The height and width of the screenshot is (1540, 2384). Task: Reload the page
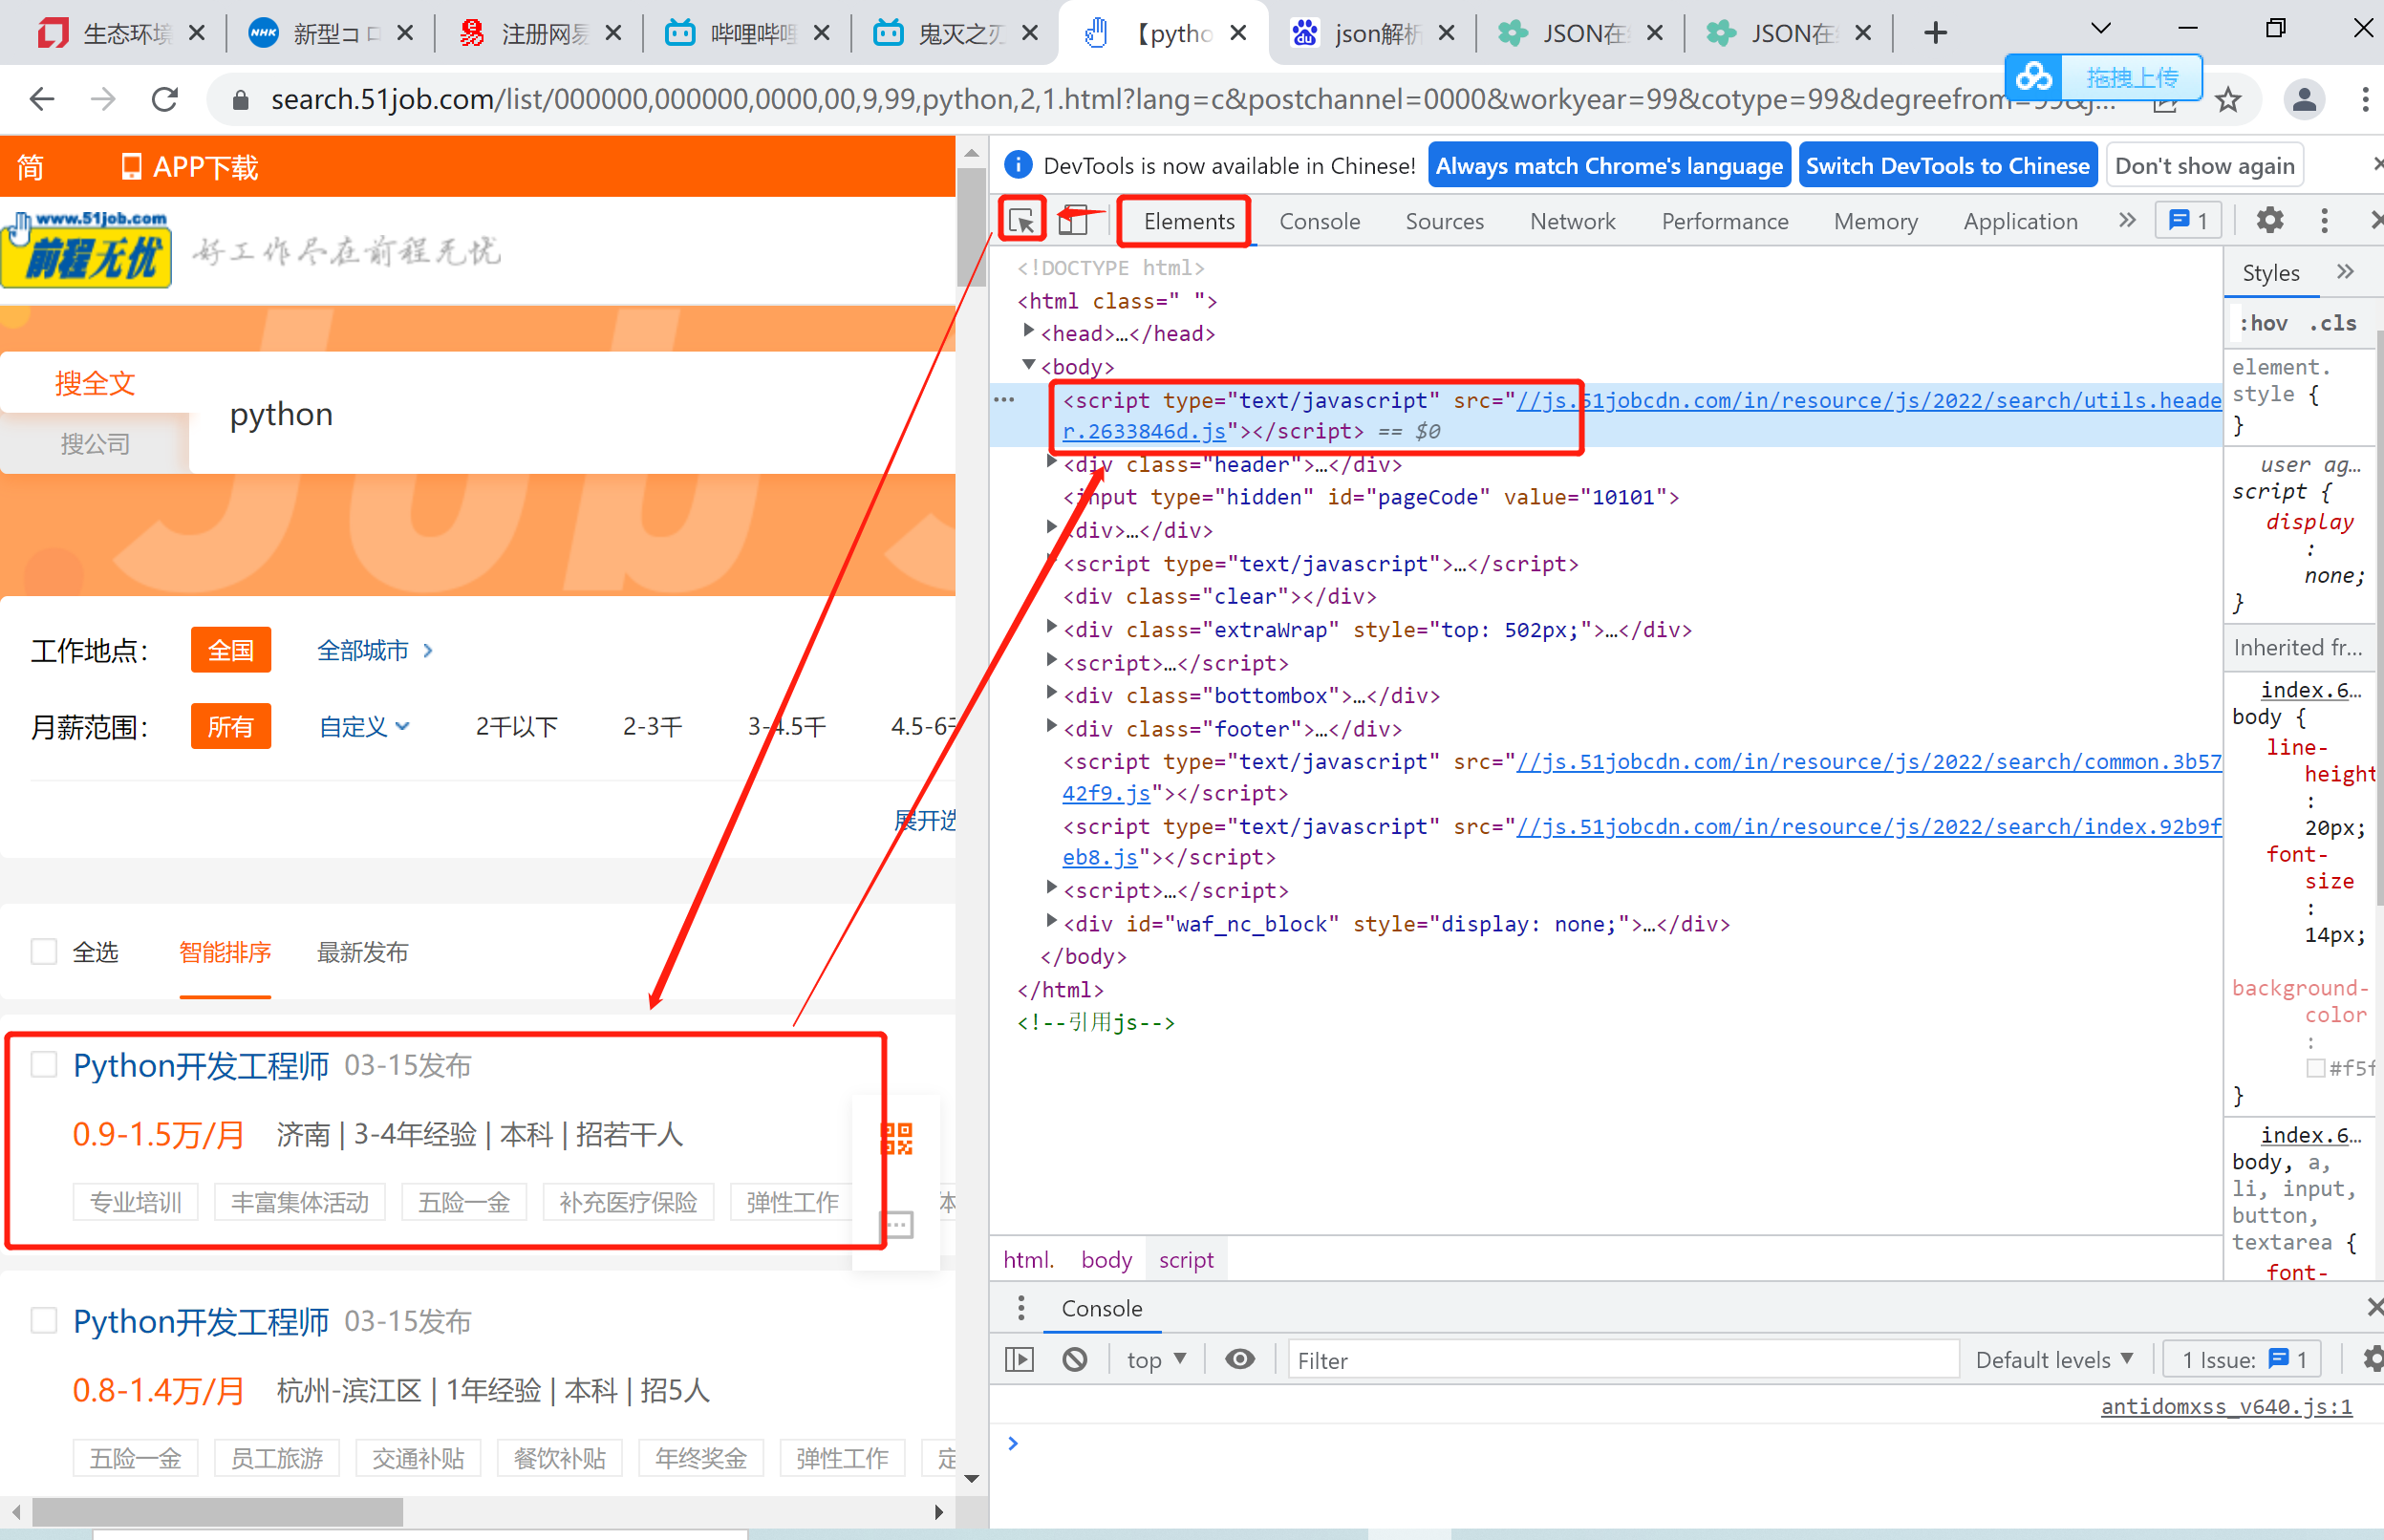tap(165, 99)
